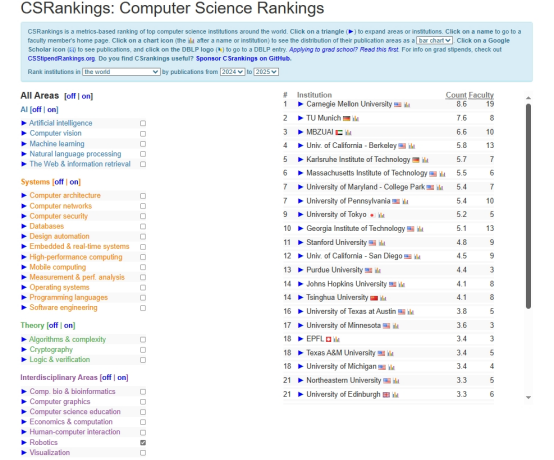Open the region dropdown showing 'the world'

click(121, 72)
